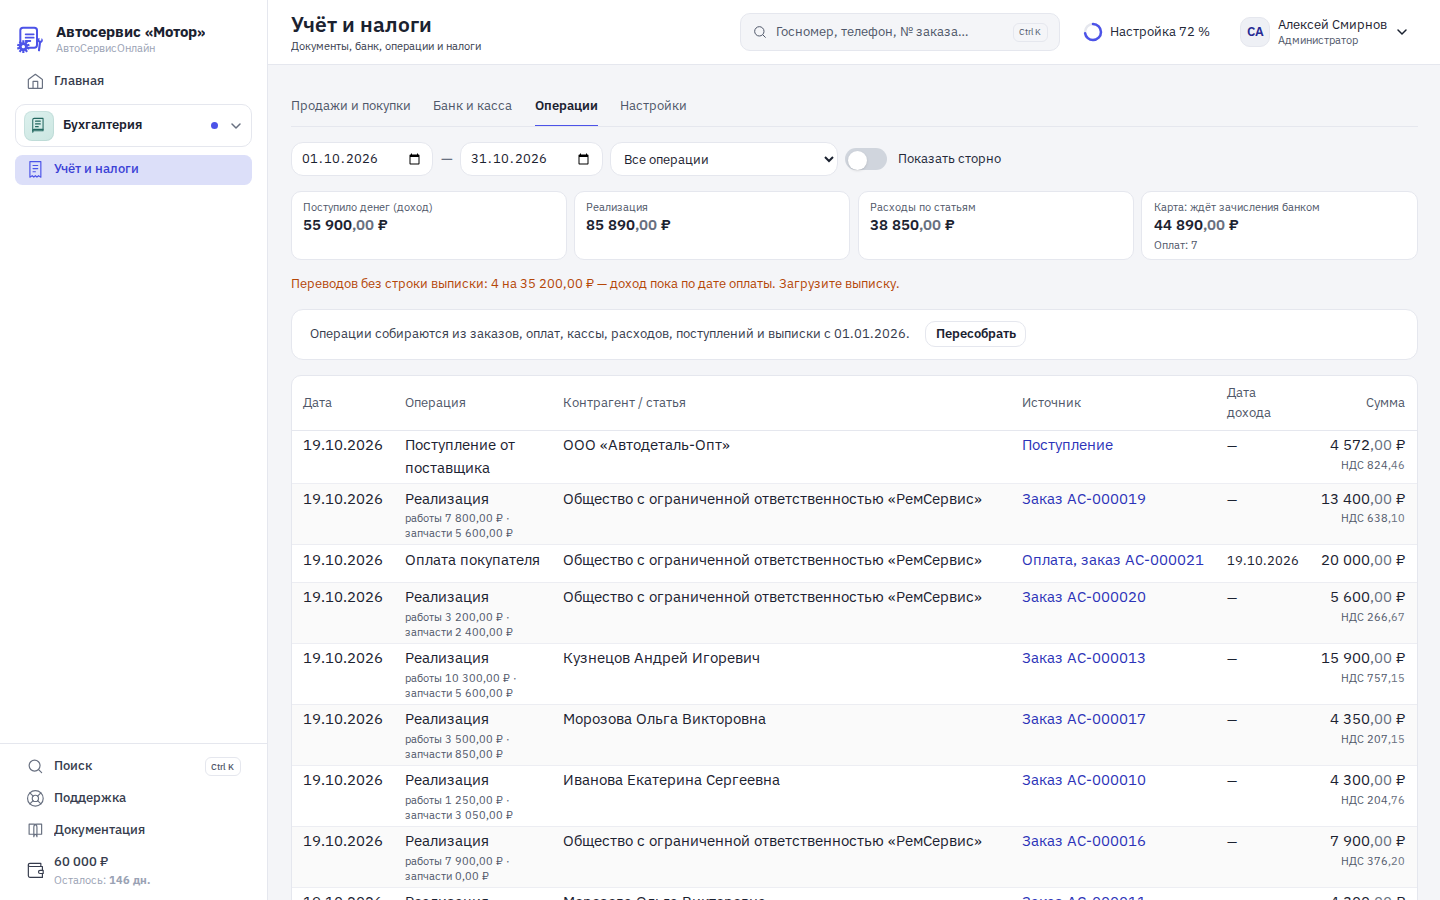Open the Документация book icon
This screenshot has height=900, width=1440.
coord(35,830)
